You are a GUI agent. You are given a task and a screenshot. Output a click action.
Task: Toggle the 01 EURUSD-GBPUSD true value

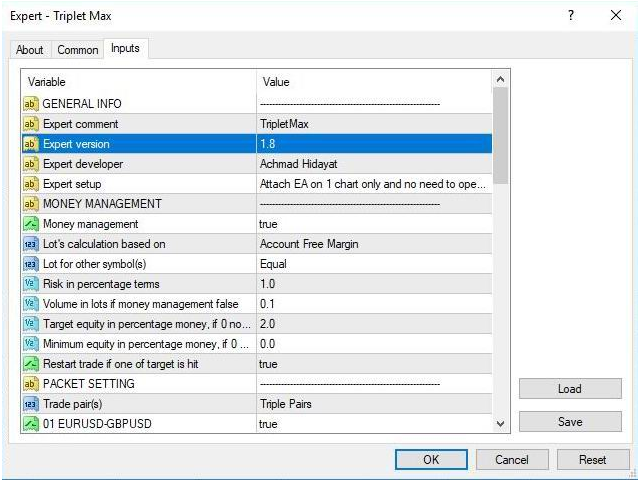point(268,424)
